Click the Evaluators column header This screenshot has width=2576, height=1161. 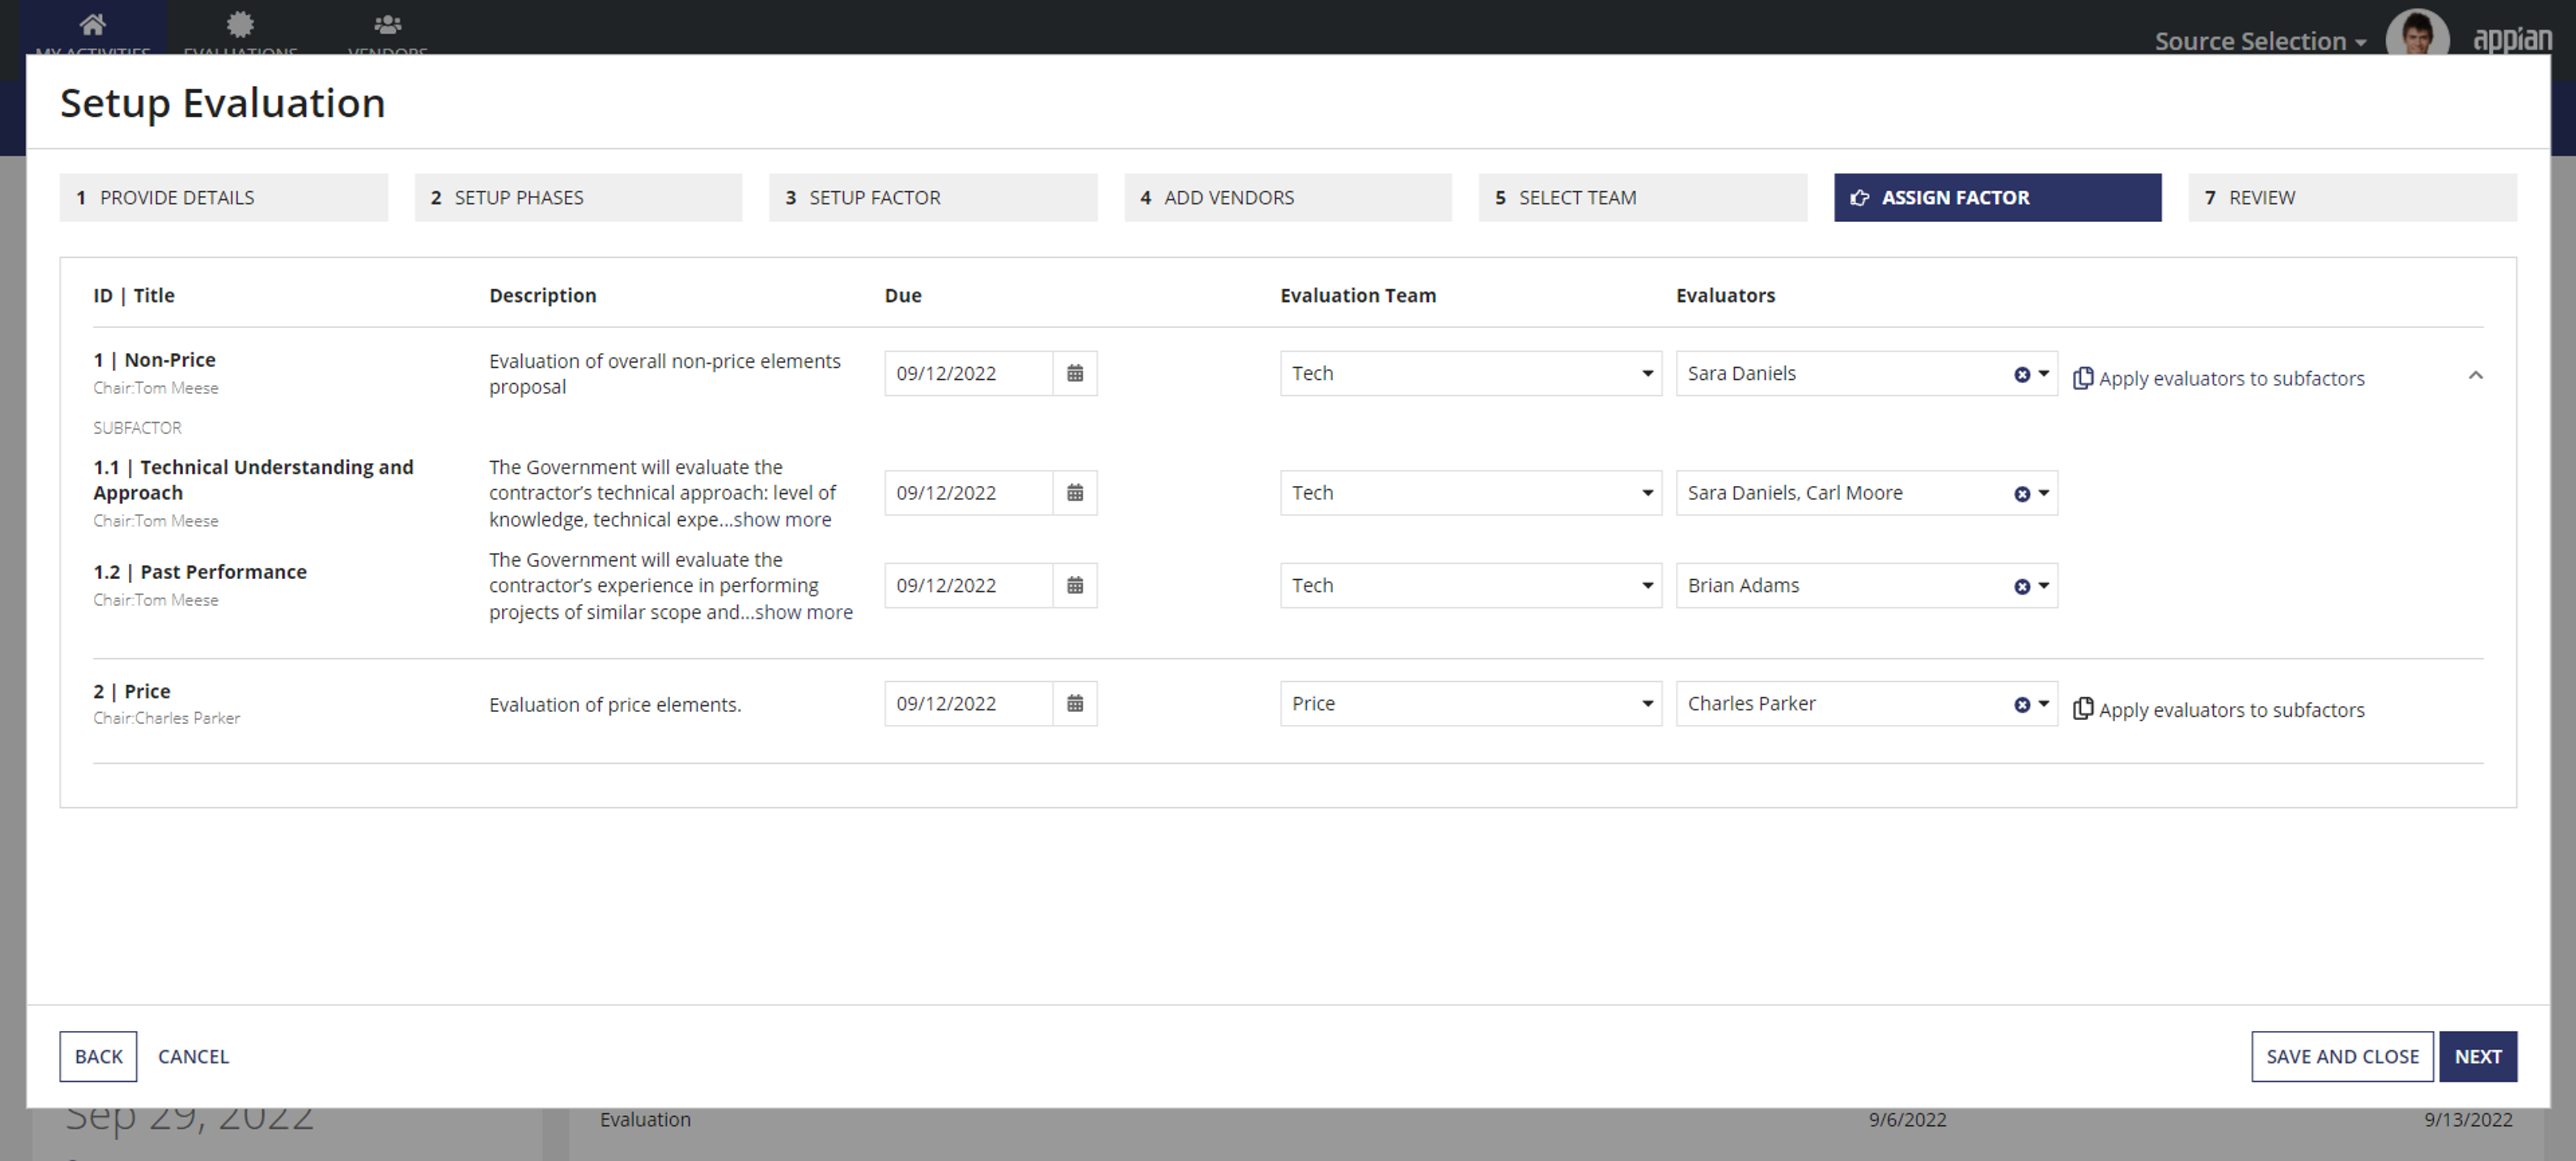click(1725, 295)
